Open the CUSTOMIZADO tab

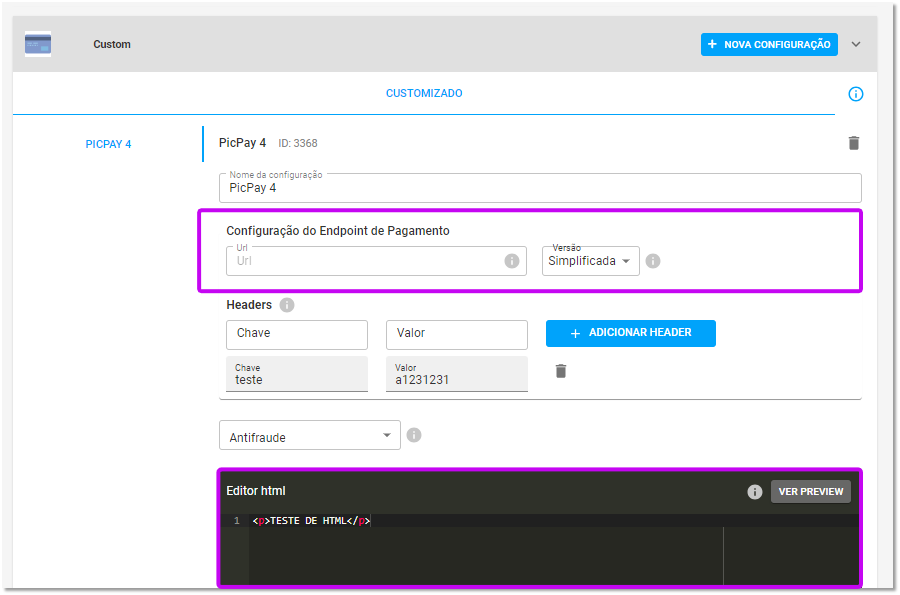pyautogui.click(x=424, y=93)
